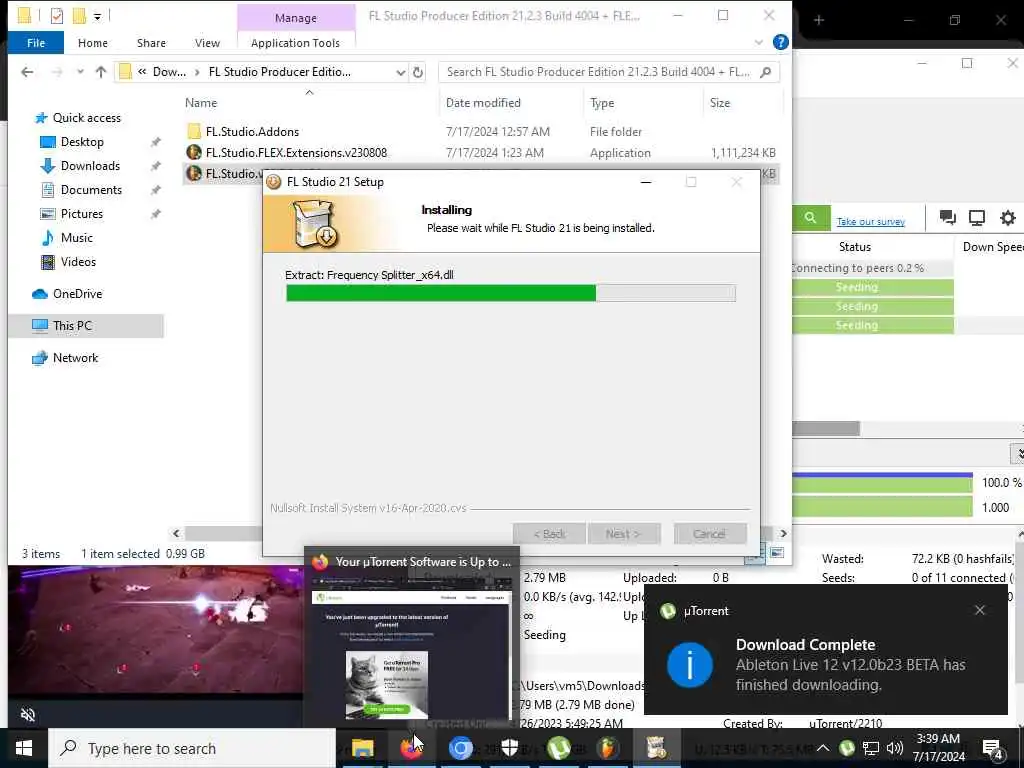Expand the Explorer ribbon chevron
The height and width of the screenshot is (768, 1024).
(x=758, y=42)
